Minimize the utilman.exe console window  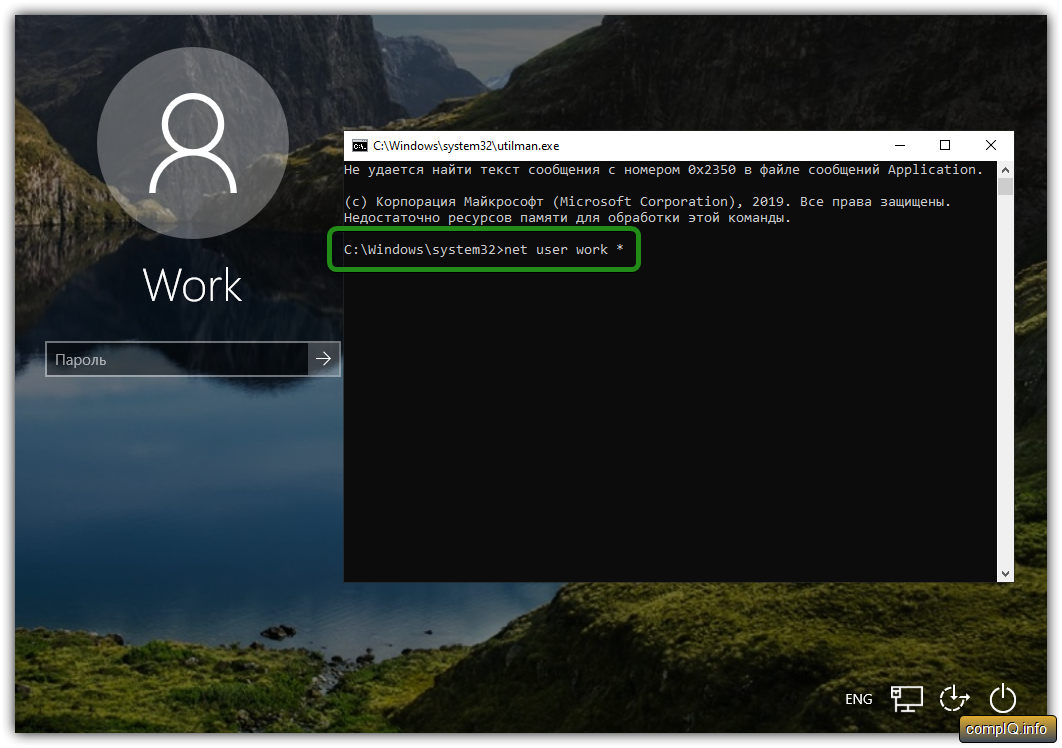[x=898, y=146]
